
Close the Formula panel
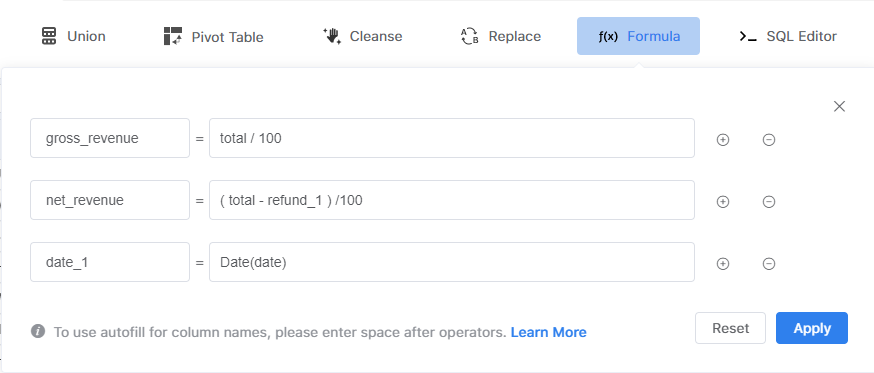839,106
